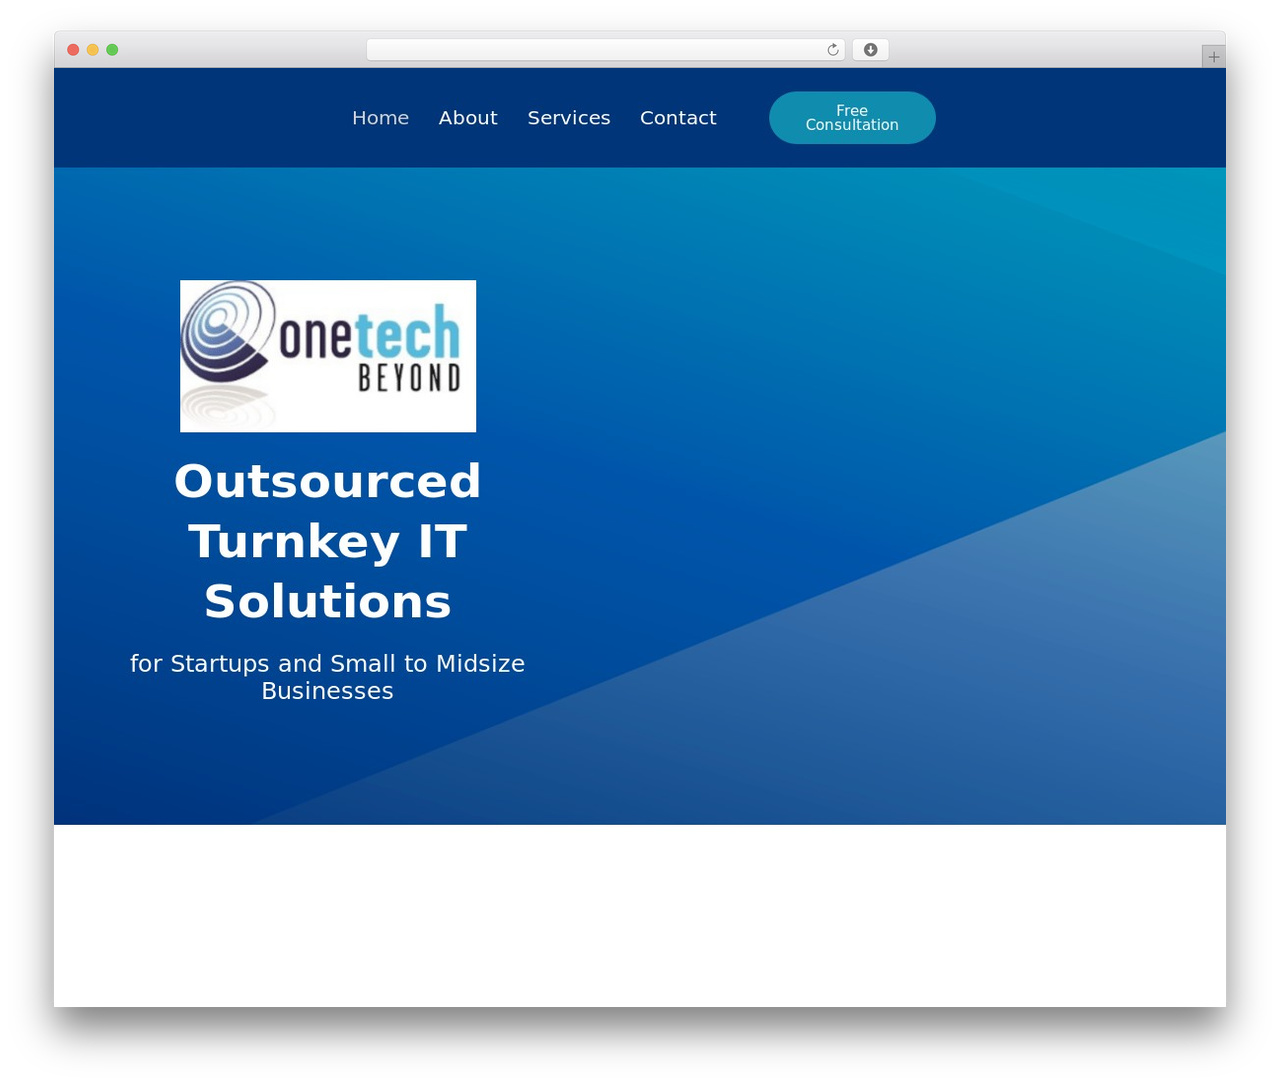Screen dimensions: 1280x1084
Task: Focus the browser address bar
Action: pyautogui.click(x=605, y=50)
